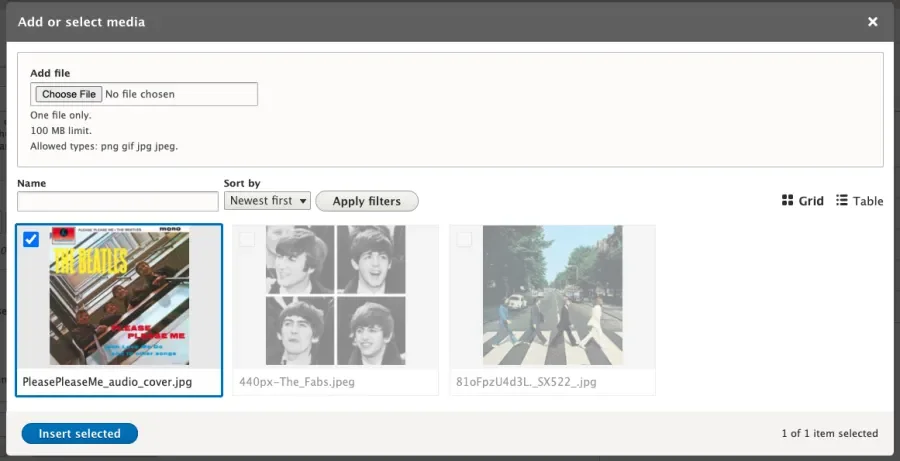Click the 'Allowed types: png gif jpg jpeg.' text

[104, 146]
